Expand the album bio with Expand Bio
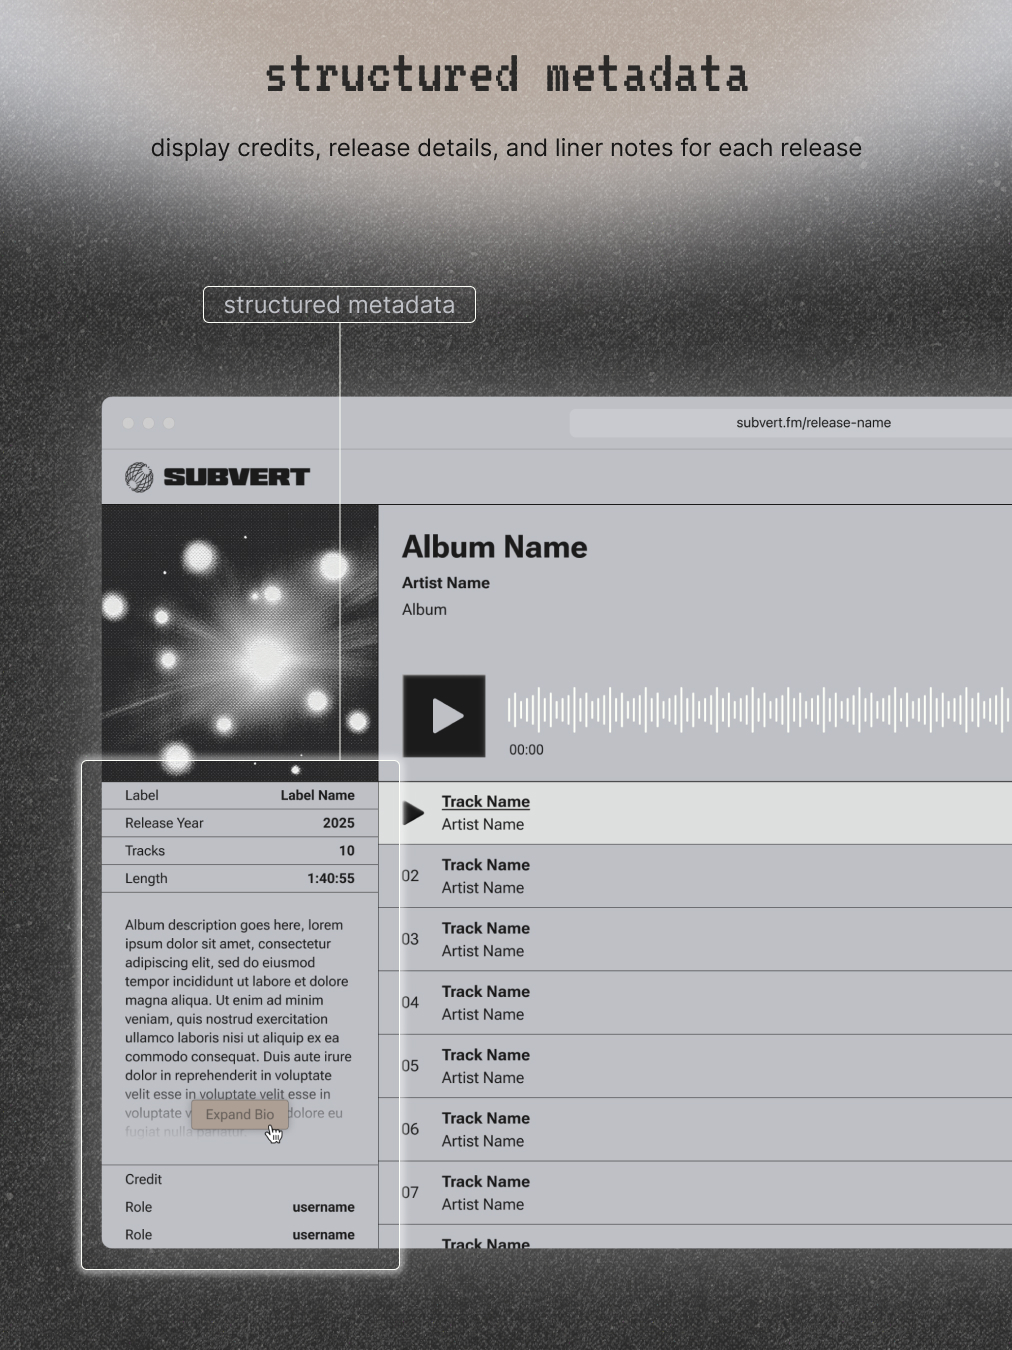The image size is (1012, 1350). pyautogui.click(x=240, y=1114)
